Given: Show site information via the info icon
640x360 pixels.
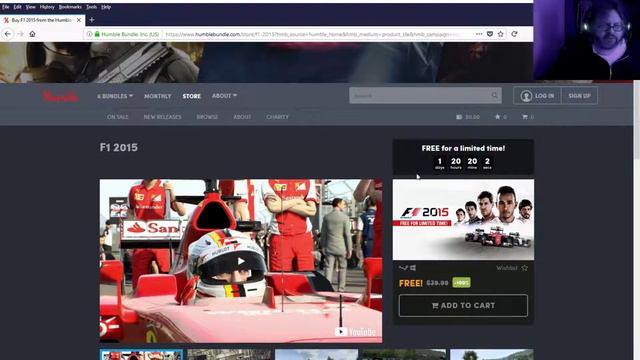Looking at the screenshot, I should click(89, 34).
